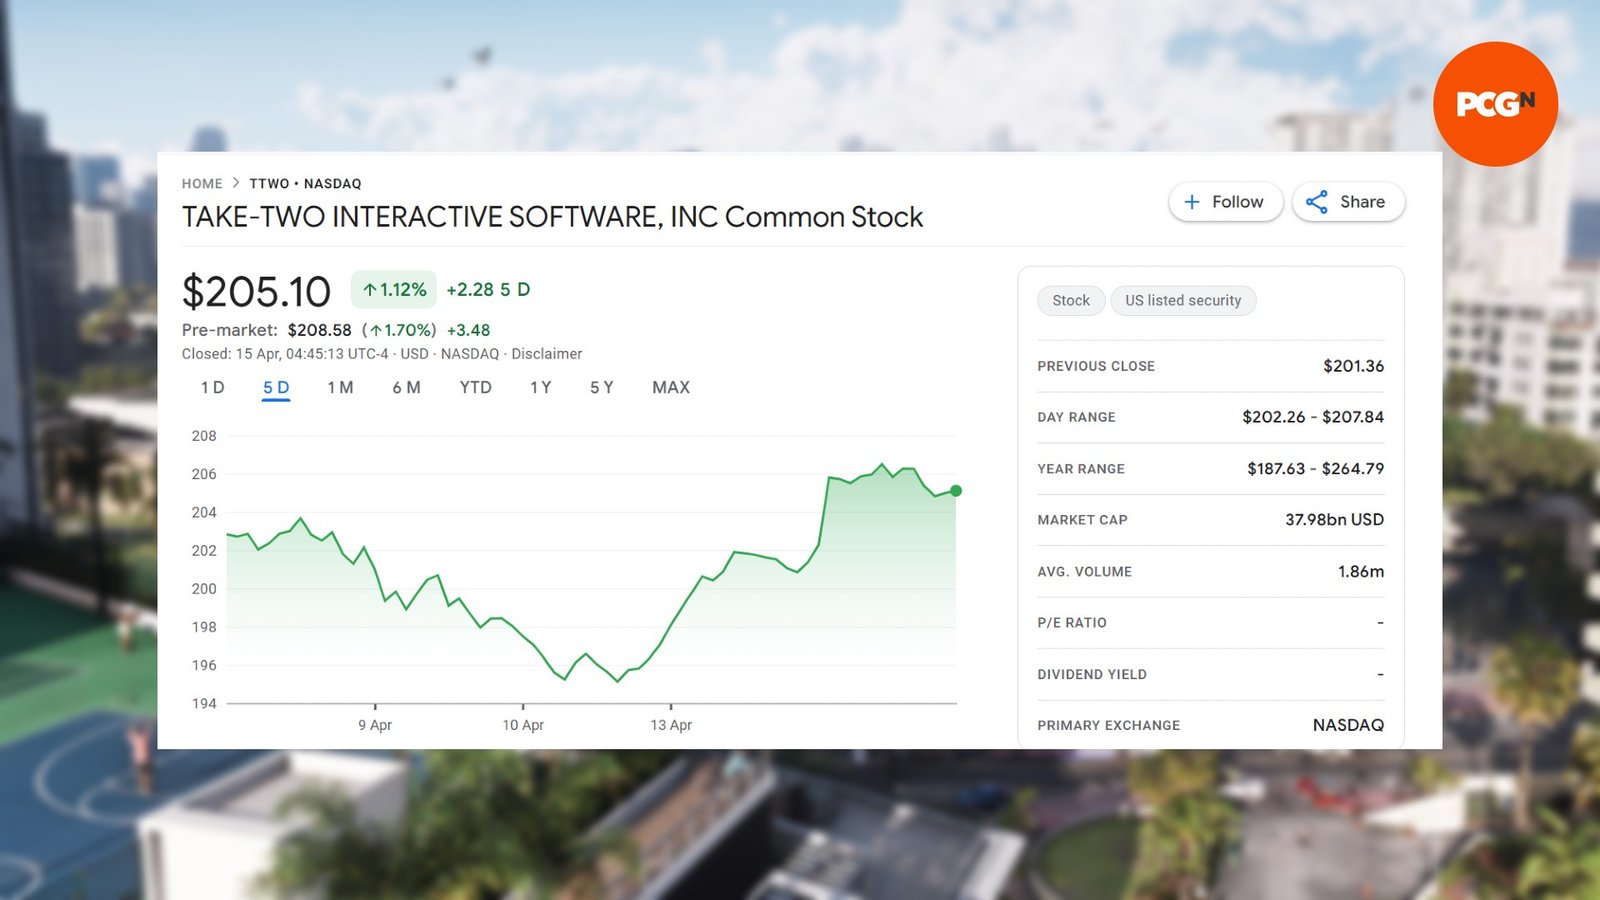Show the 1 M chart range
1600x900 pixels.
[x=340, y=388]
